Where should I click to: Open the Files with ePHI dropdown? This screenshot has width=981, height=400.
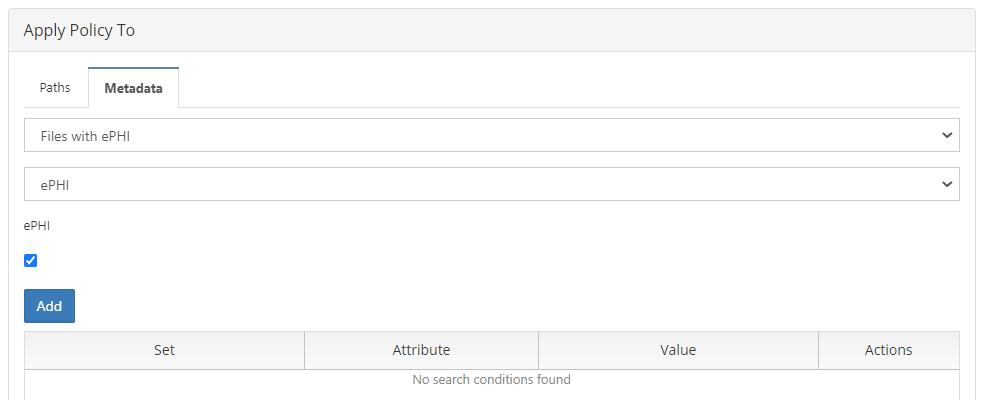[x=490, y=135]
